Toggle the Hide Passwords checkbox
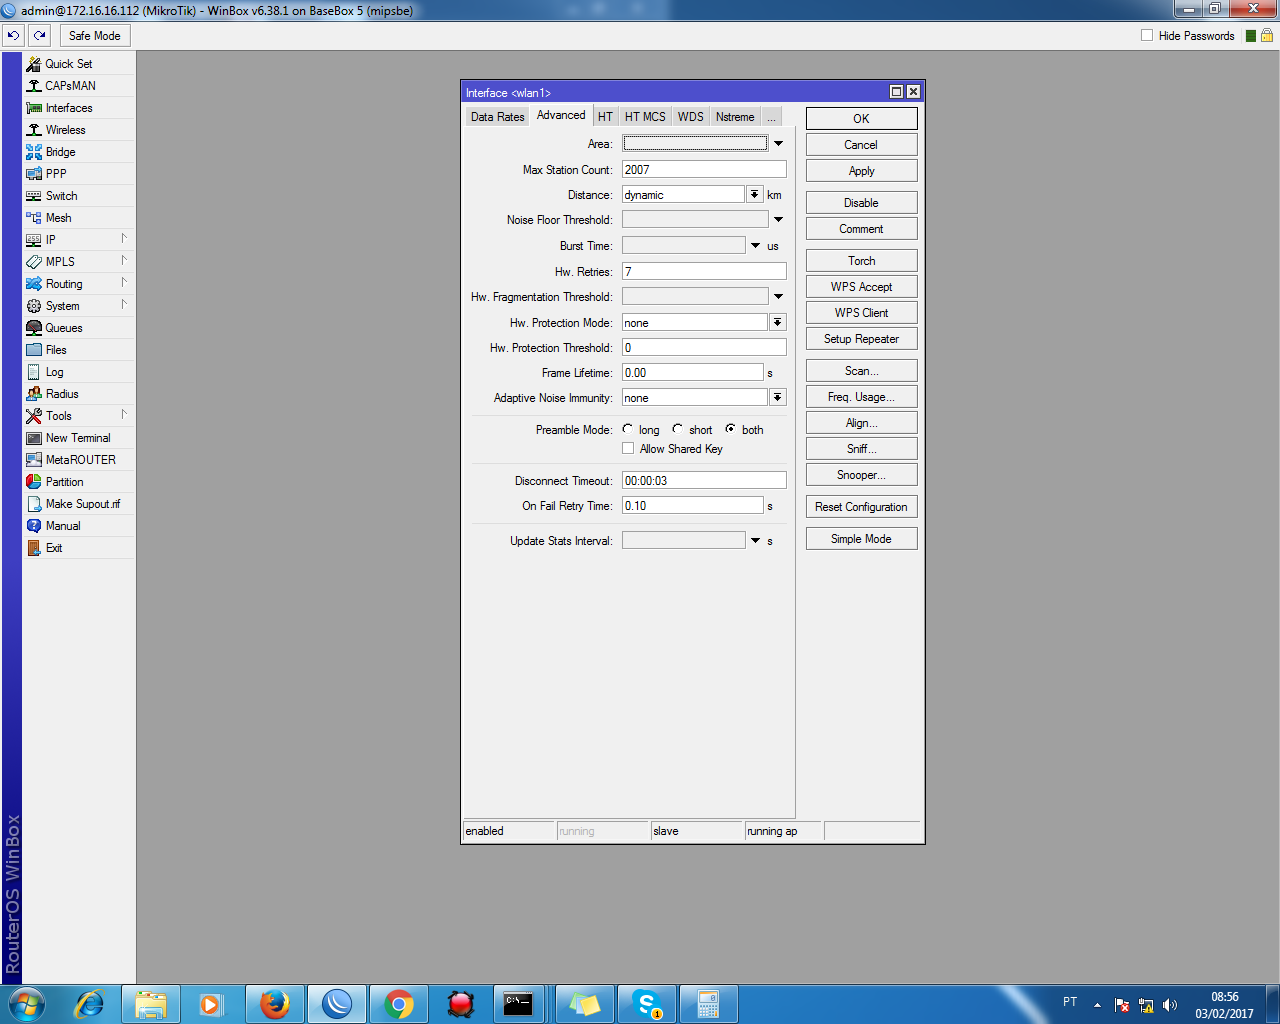This screenshot has width=1280, height=1024. coord(1147,36)
